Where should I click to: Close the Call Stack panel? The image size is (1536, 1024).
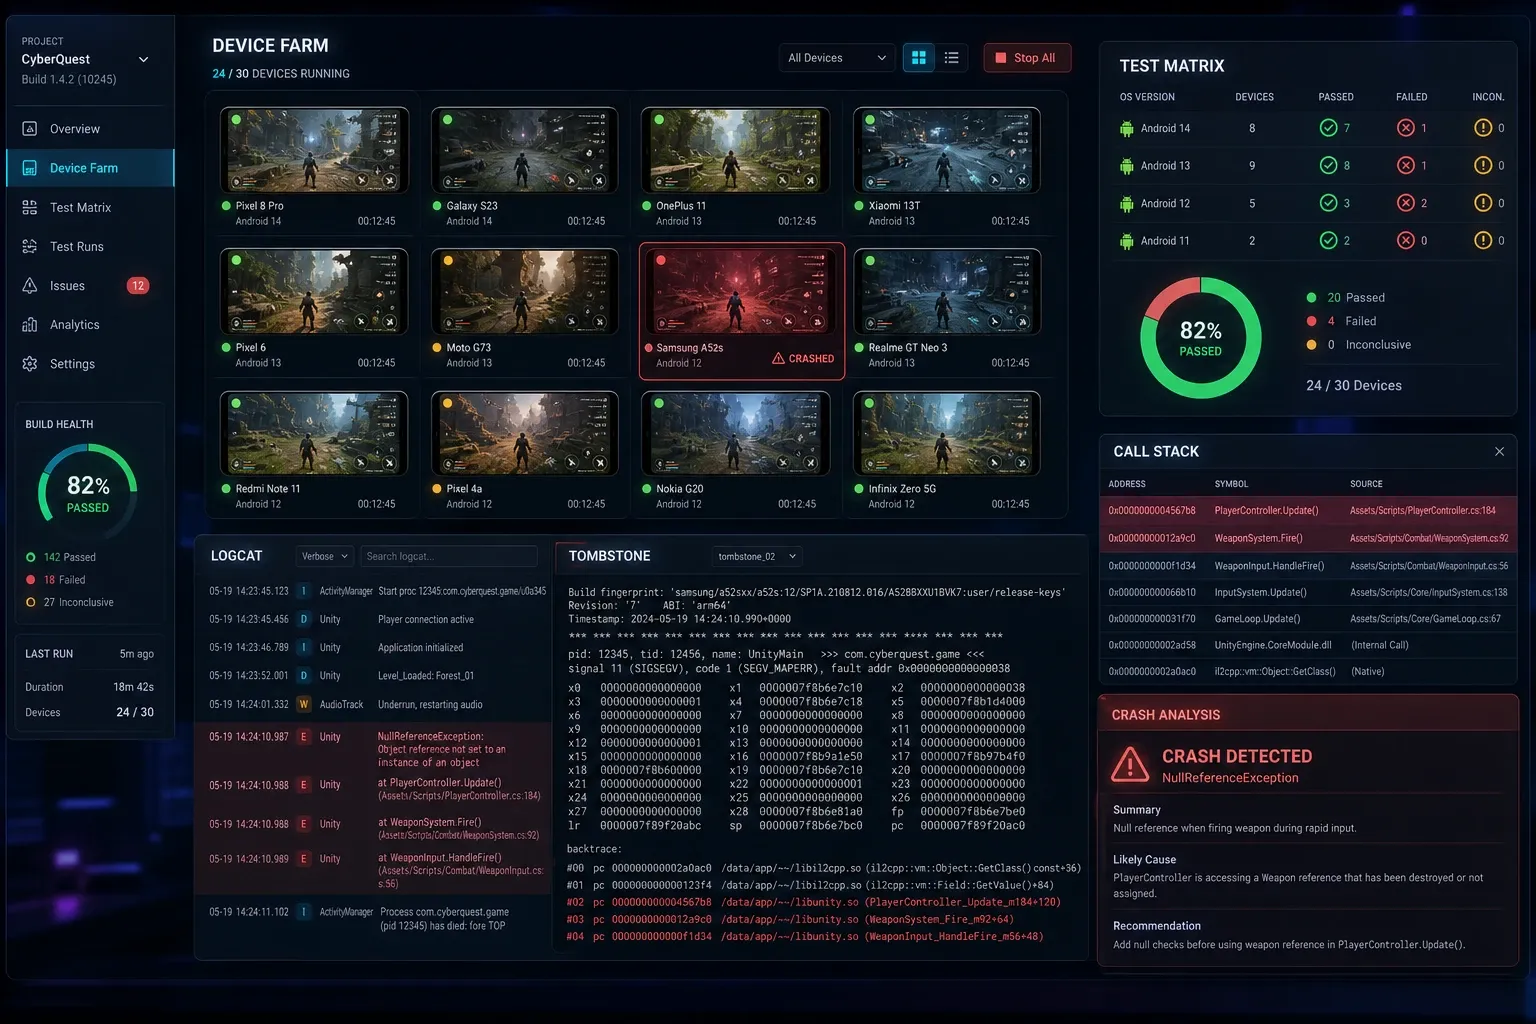[1499, 452]
